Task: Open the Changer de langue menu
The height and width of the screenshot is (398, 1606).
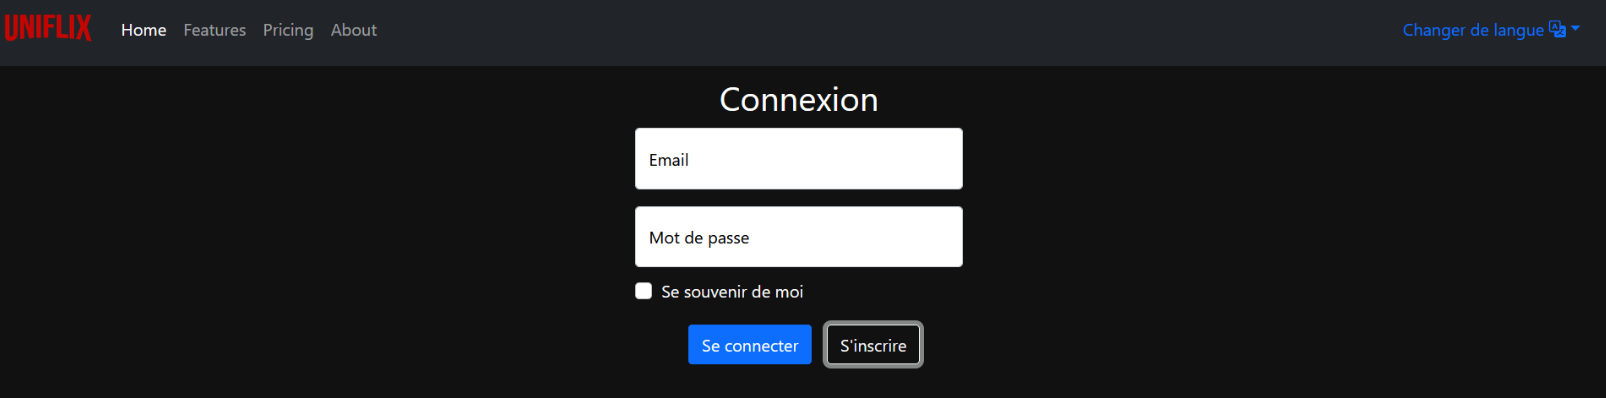Action: pyautogui.click(x=1491, y=30)
